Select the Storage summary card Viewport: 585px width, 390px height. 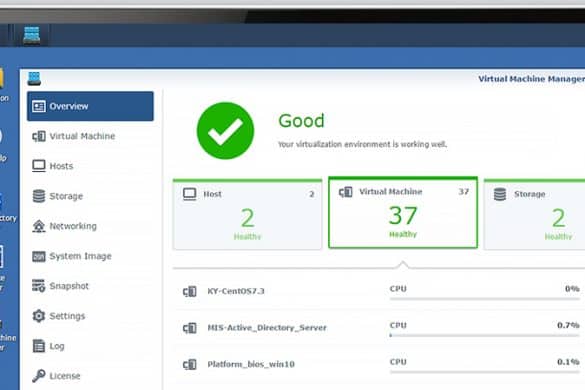coord(534,215)
